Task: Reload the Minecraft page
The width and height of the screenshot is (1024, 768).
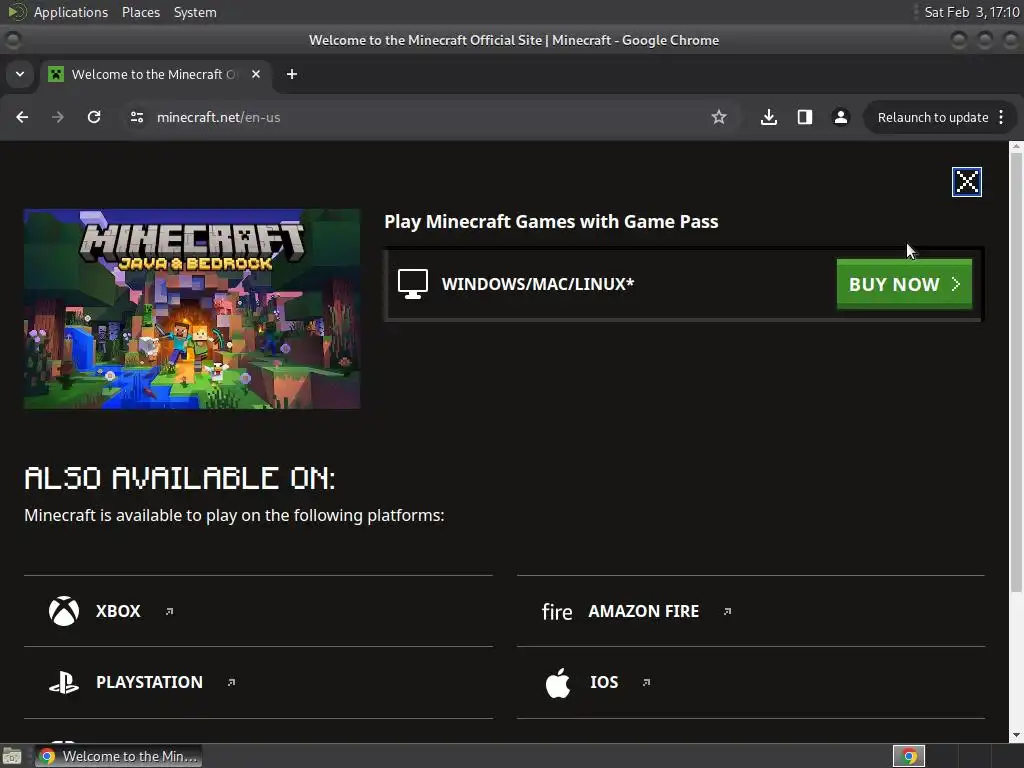Action: coord(94,117)
